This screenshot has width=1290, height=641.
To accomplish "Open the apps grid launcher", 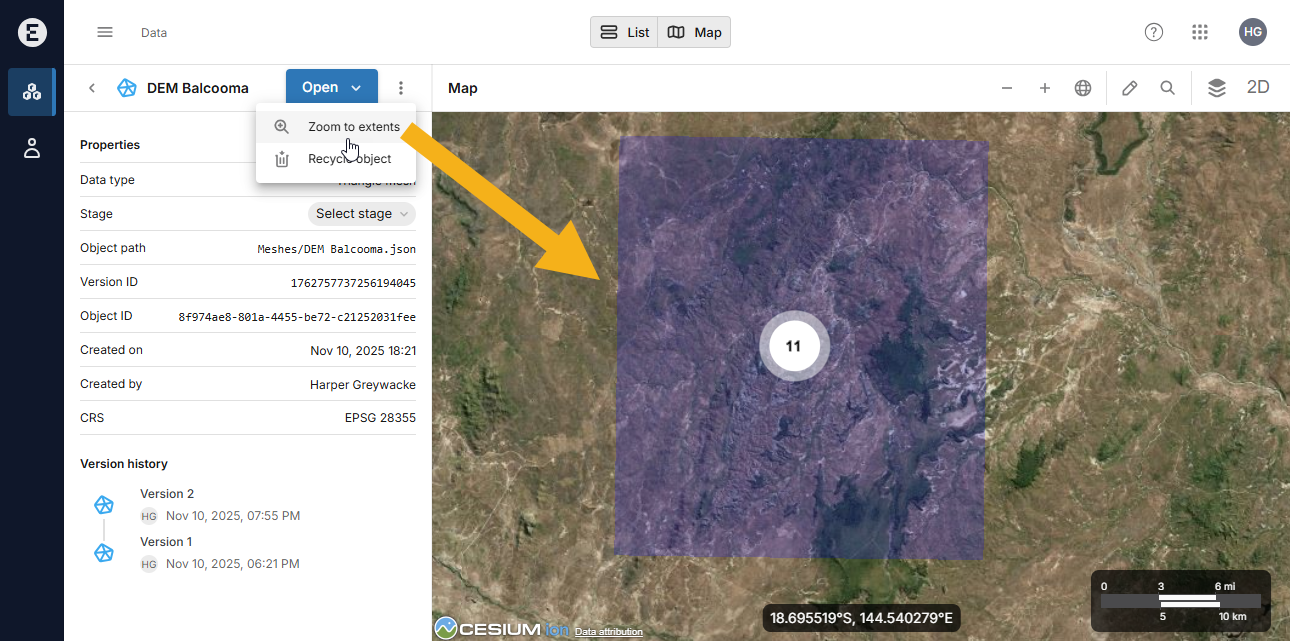I will pyautogui.click(x=1200, y=32).
